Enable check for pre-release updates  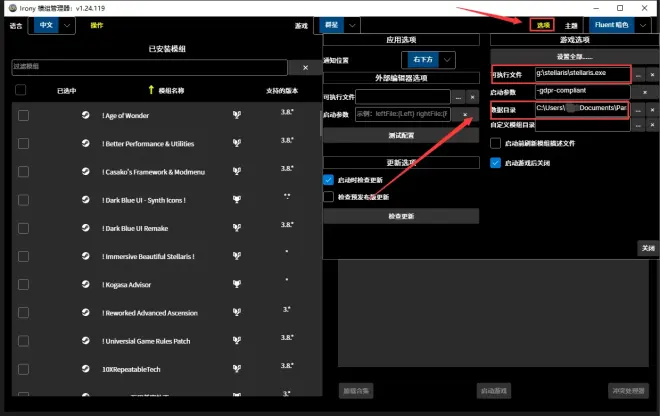coord(329,197)
